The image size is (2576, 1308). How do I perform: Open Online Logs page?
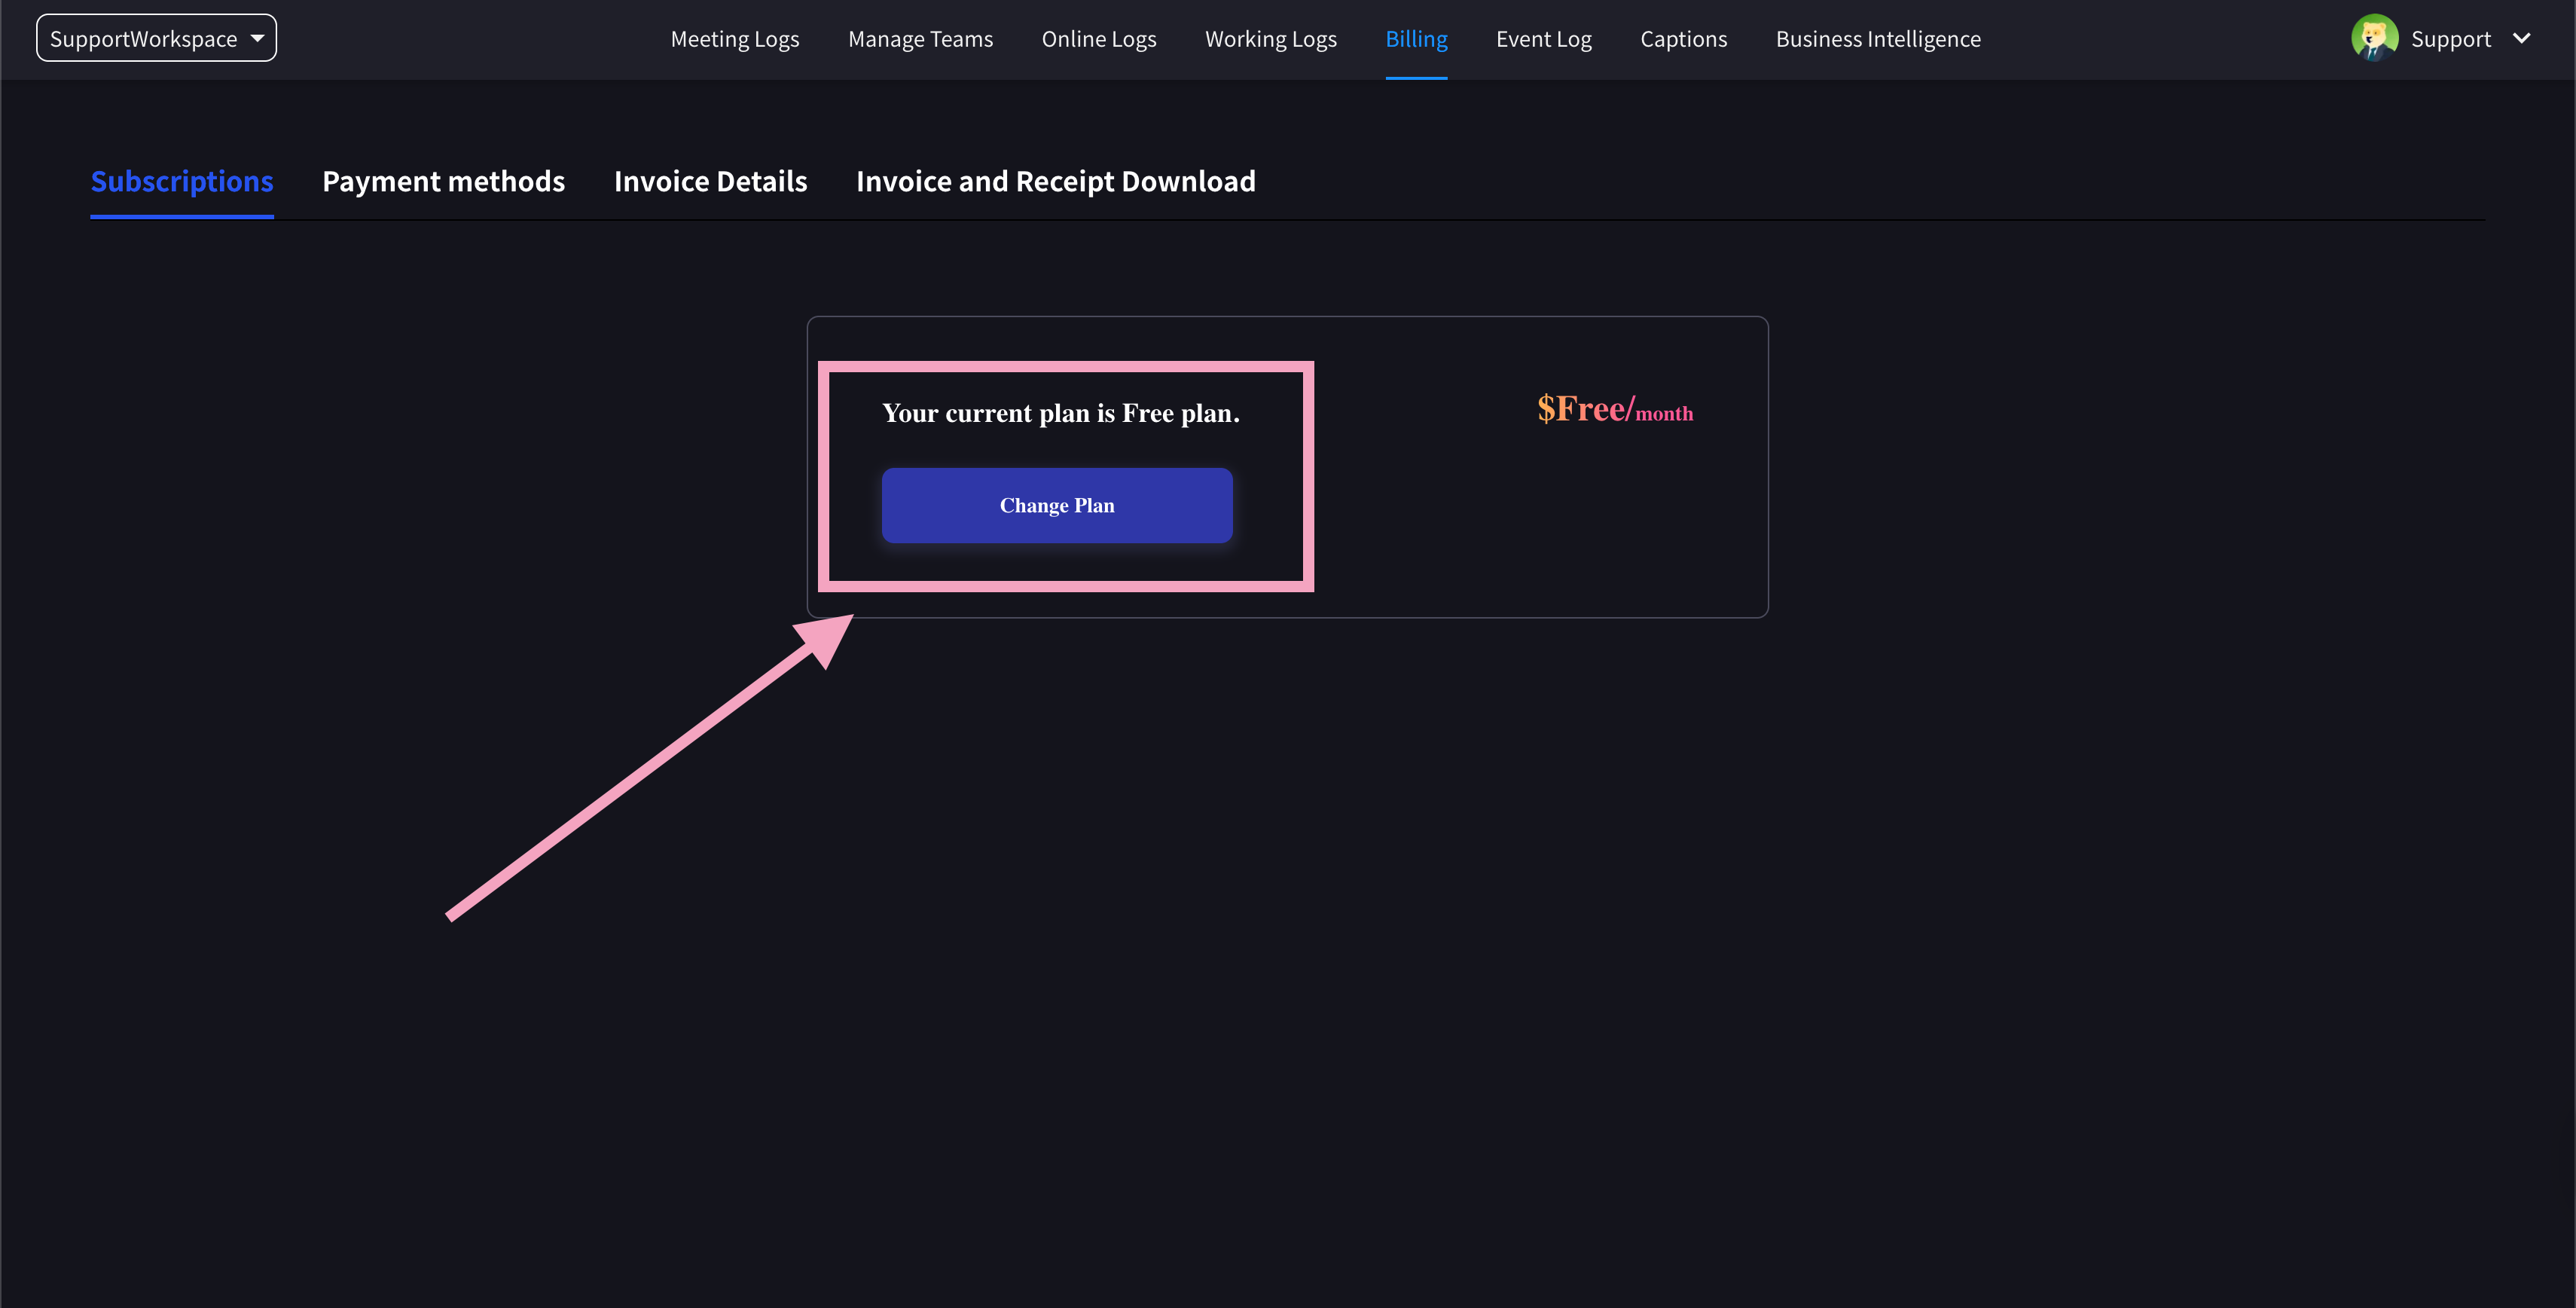pyautogui.click(x=1098, y=39)
